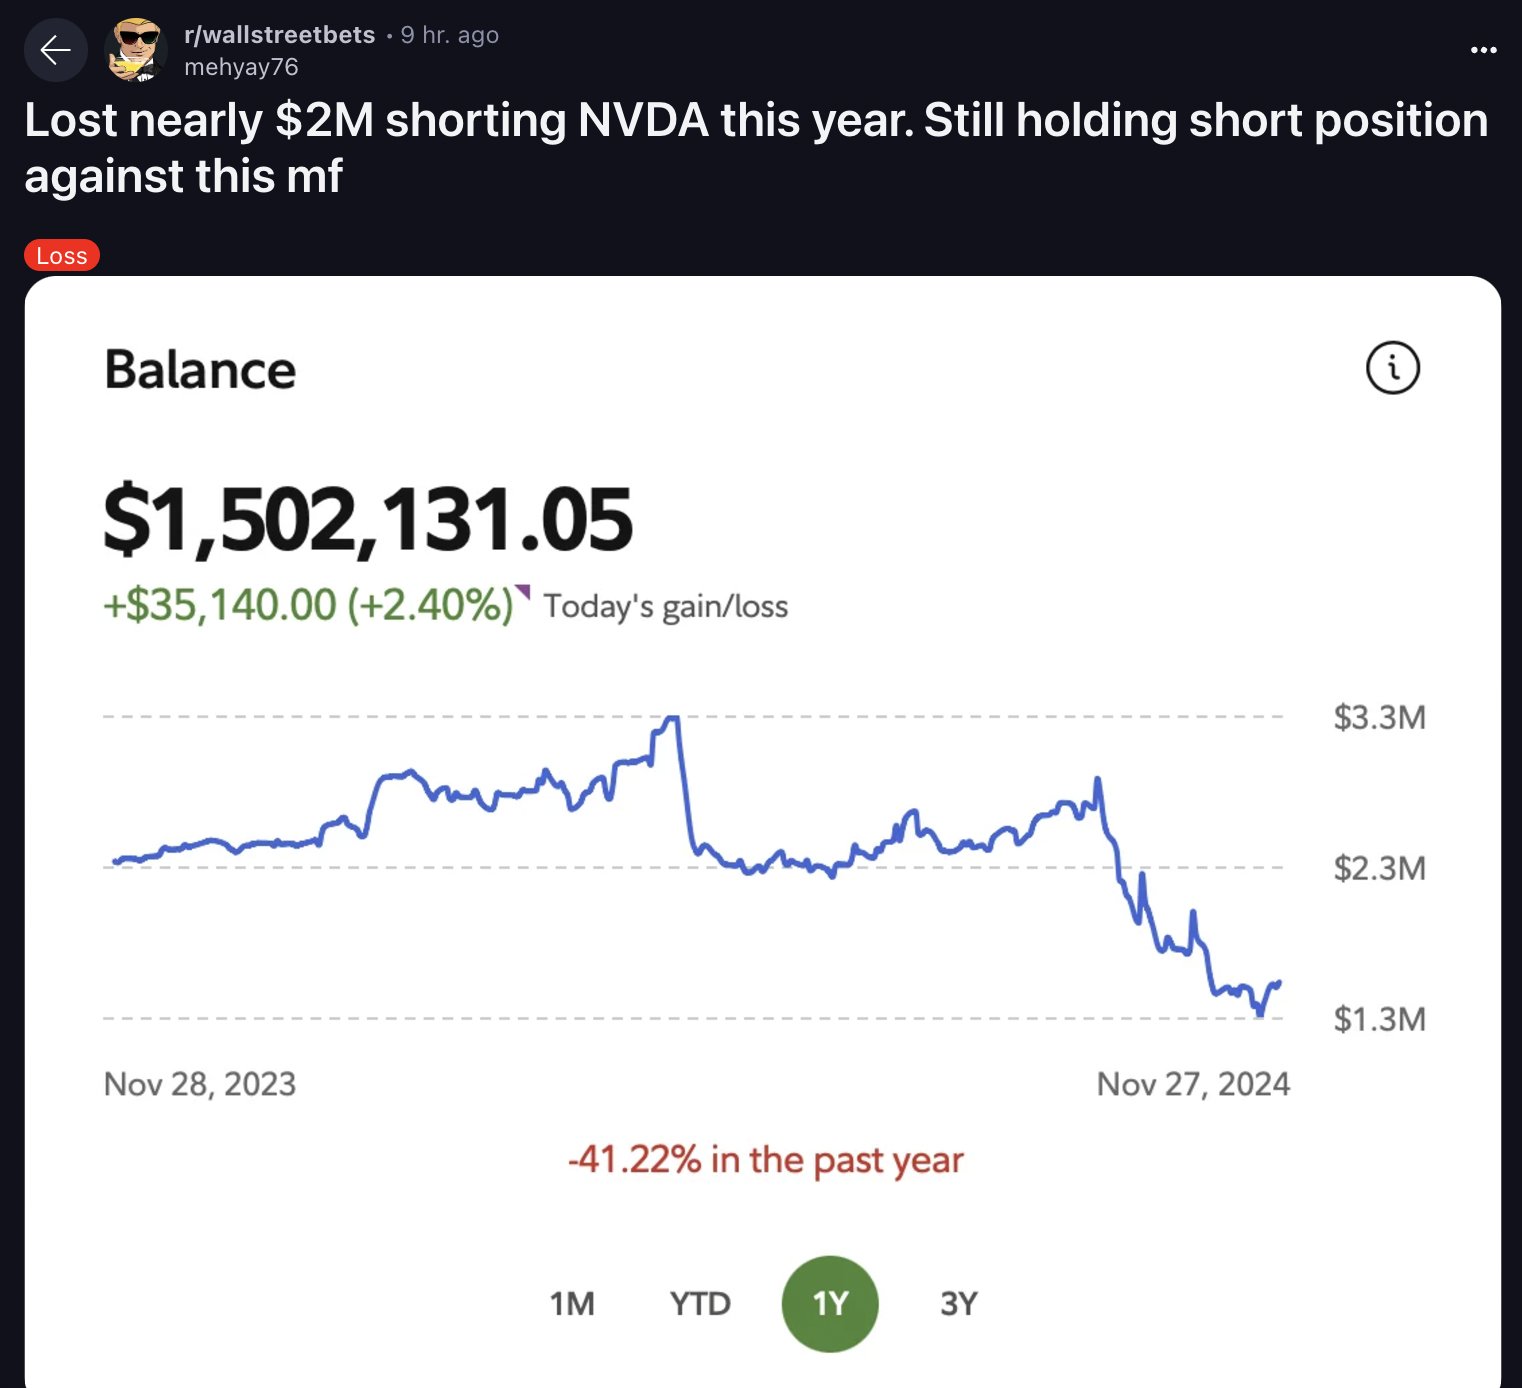1522x1388 pixels.
Task: Click the -41.22% past year text
Action: tap(765, 1160)
